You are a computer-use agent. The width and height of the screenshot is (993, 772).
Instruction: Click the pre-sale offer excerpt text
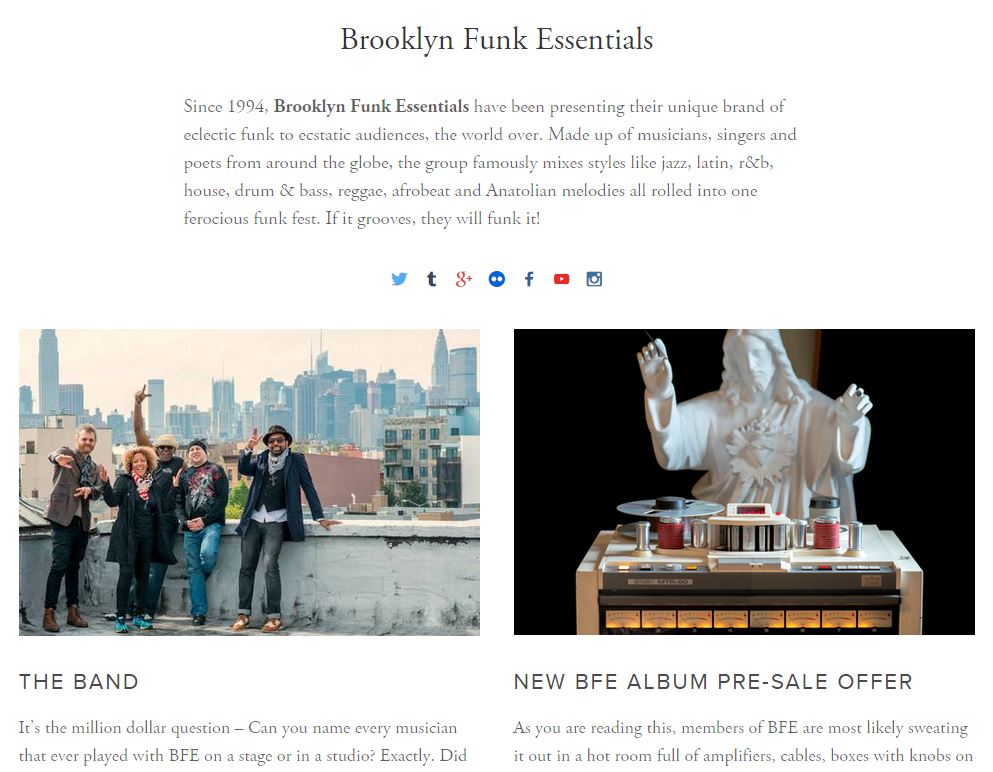click(x=743, y=742)
